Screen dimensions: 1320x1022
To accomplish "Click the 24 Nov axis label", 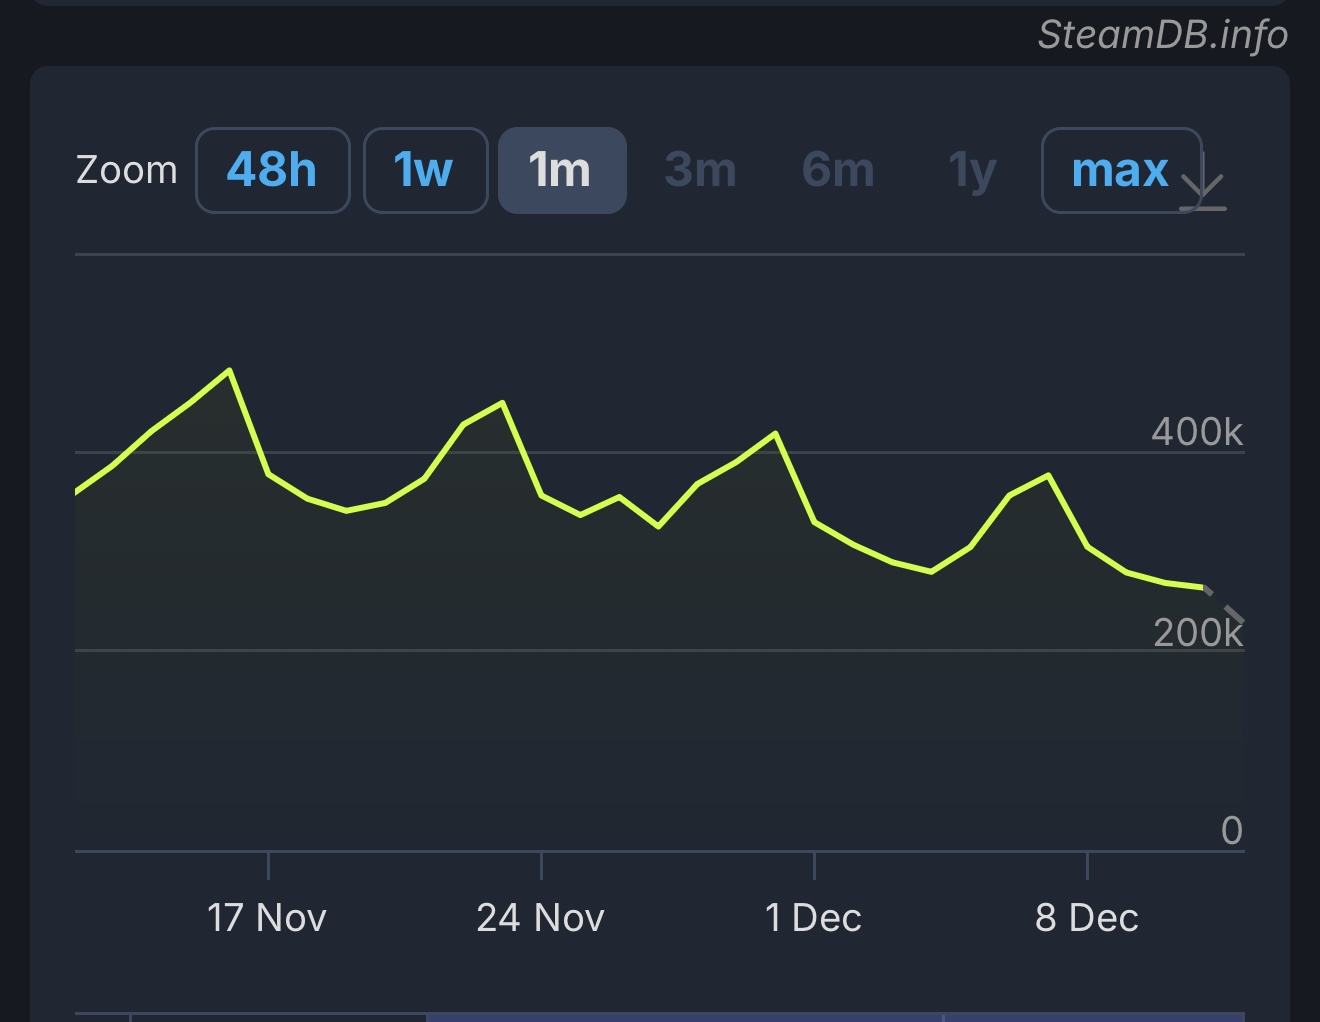I will tap(541, 917).
